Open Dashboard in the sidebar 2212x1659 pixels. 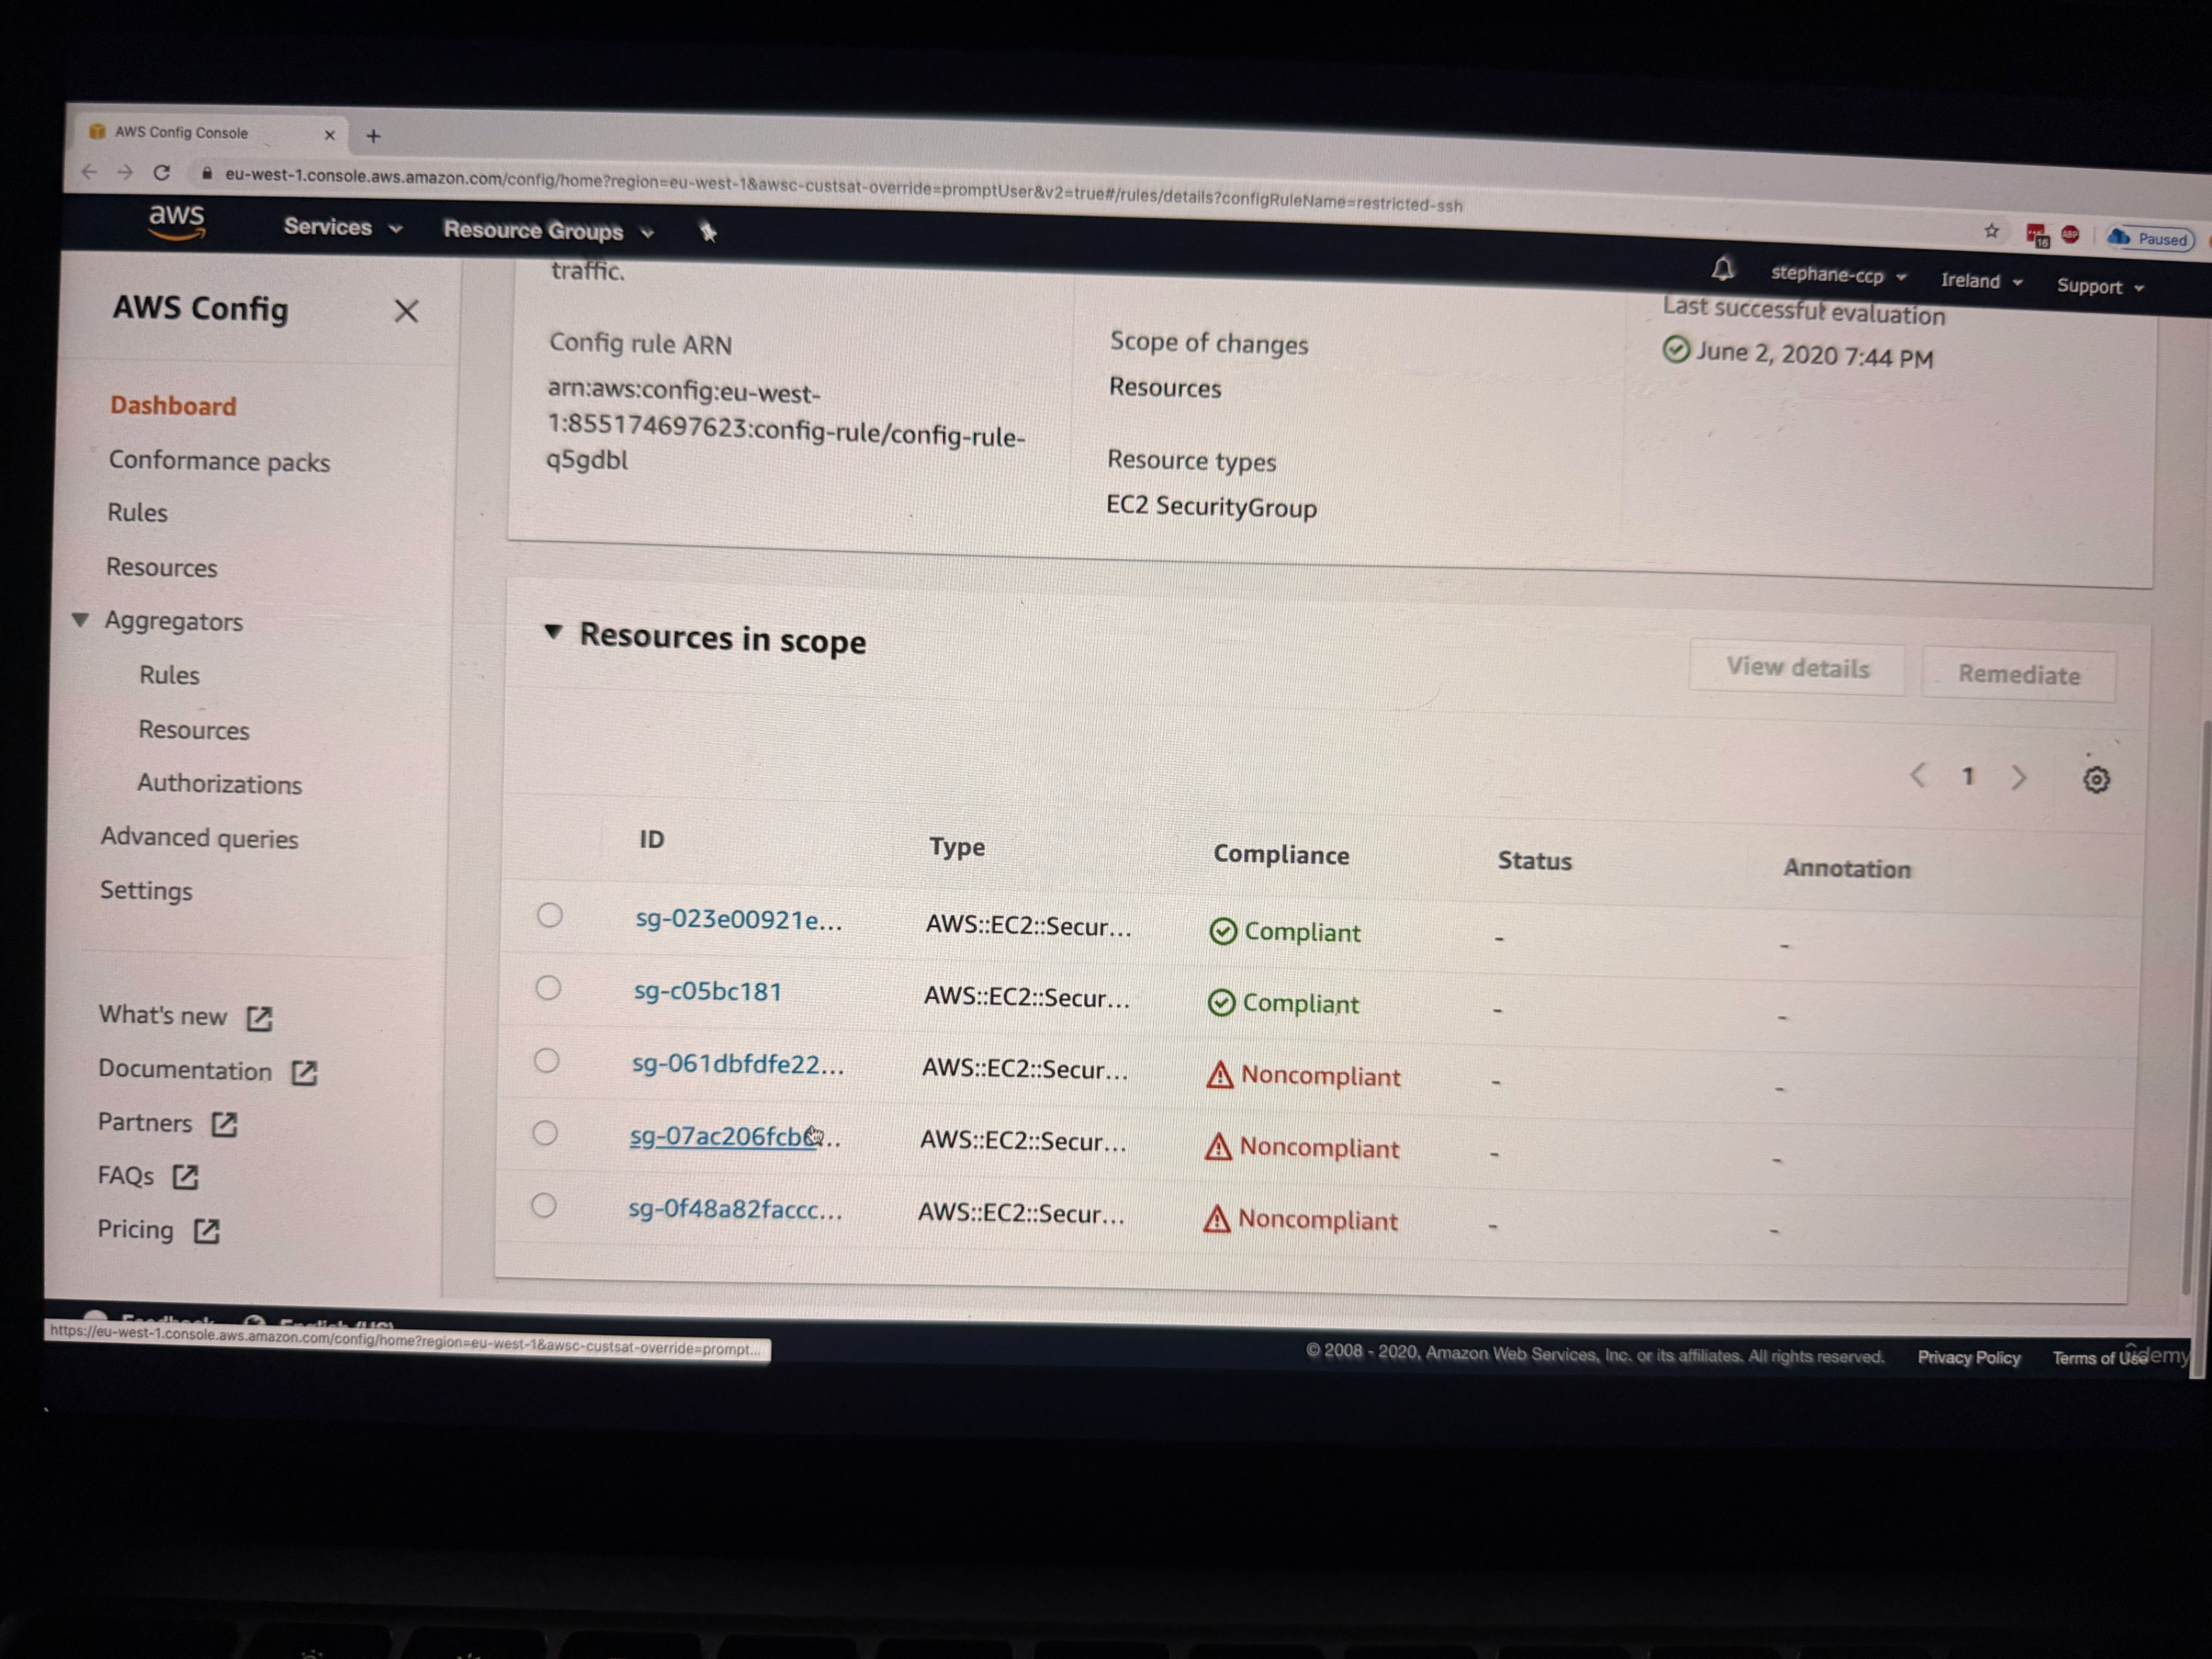pos(173,406)
